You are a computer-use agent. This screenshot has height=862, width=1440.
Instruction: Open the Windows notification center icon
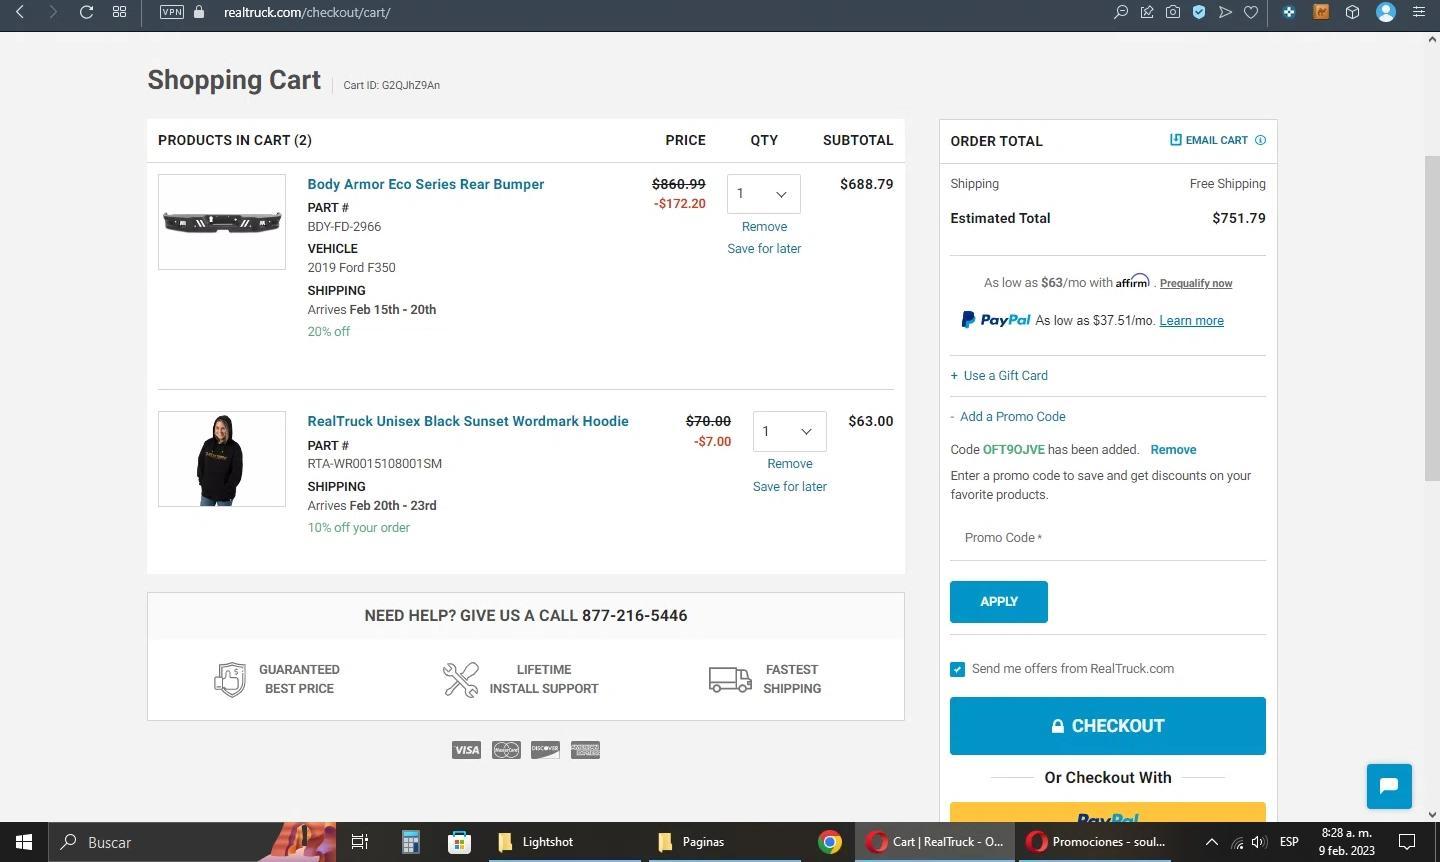(x=1407, y=842)
